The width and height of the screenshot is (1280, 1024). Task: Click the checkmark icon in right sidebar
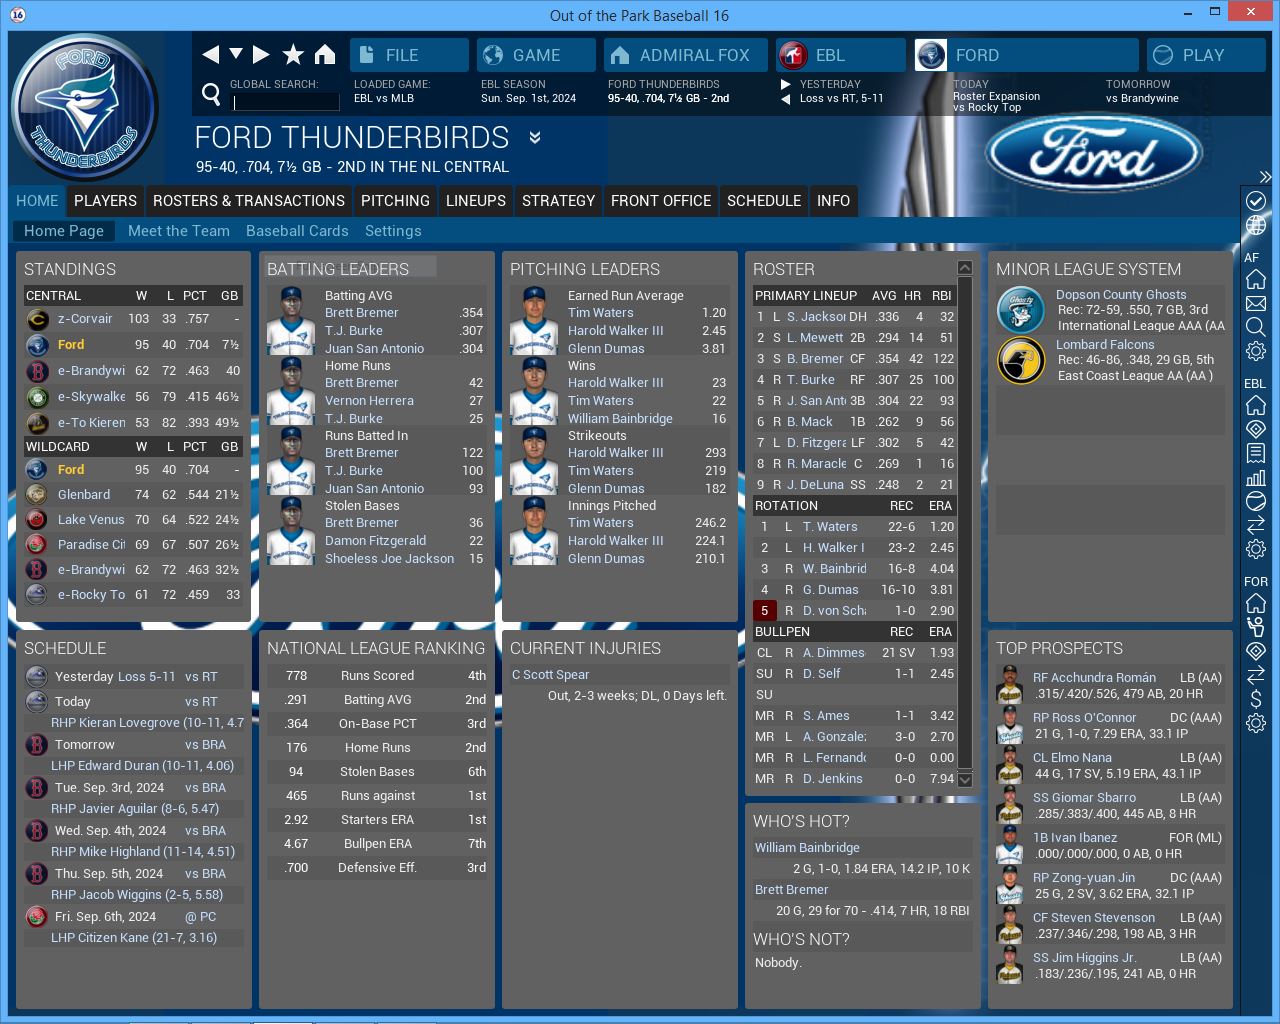[1256, 201]
